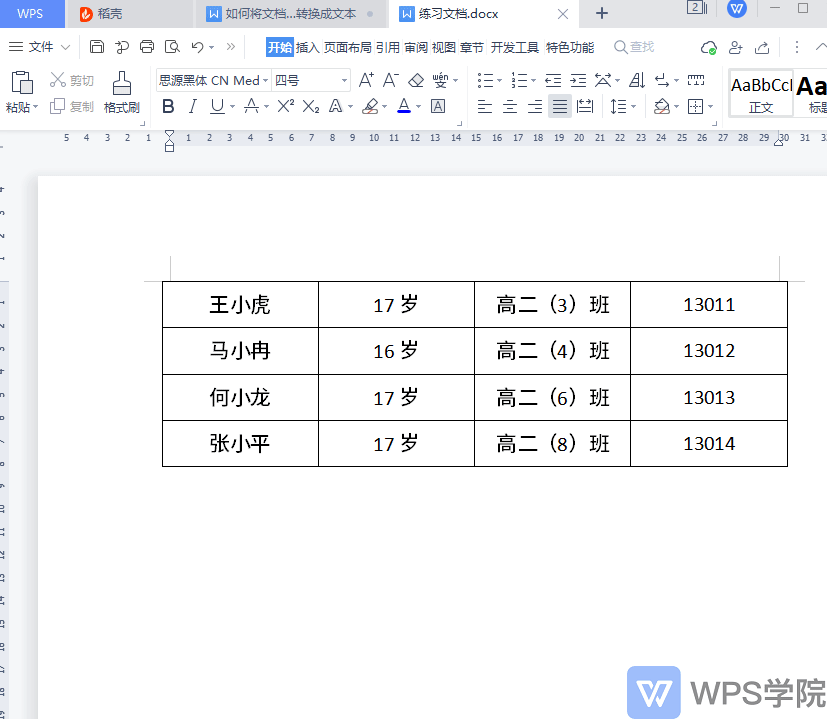The width and height of the screenshot is (827, 719).
Task: Open the vertical three-dot more menu
Action: pyautogui.click(x=796, y=47)
